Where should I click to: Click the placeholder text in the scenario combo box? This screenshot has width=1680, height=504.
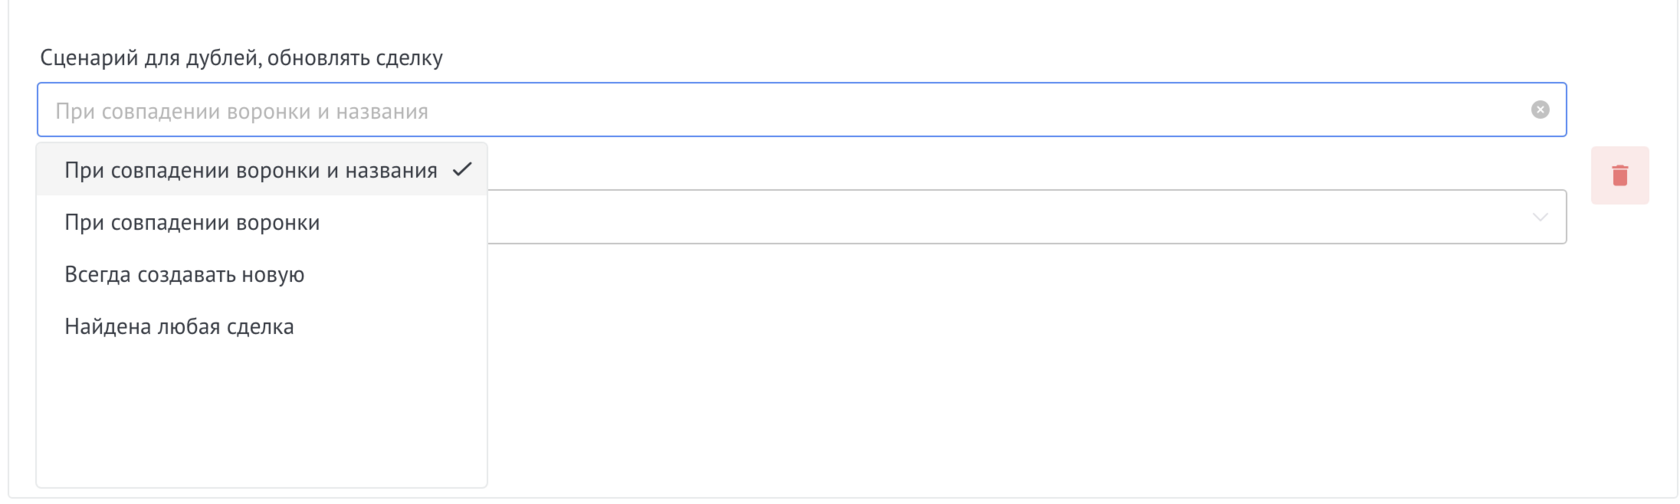click(x=241, y=111)
